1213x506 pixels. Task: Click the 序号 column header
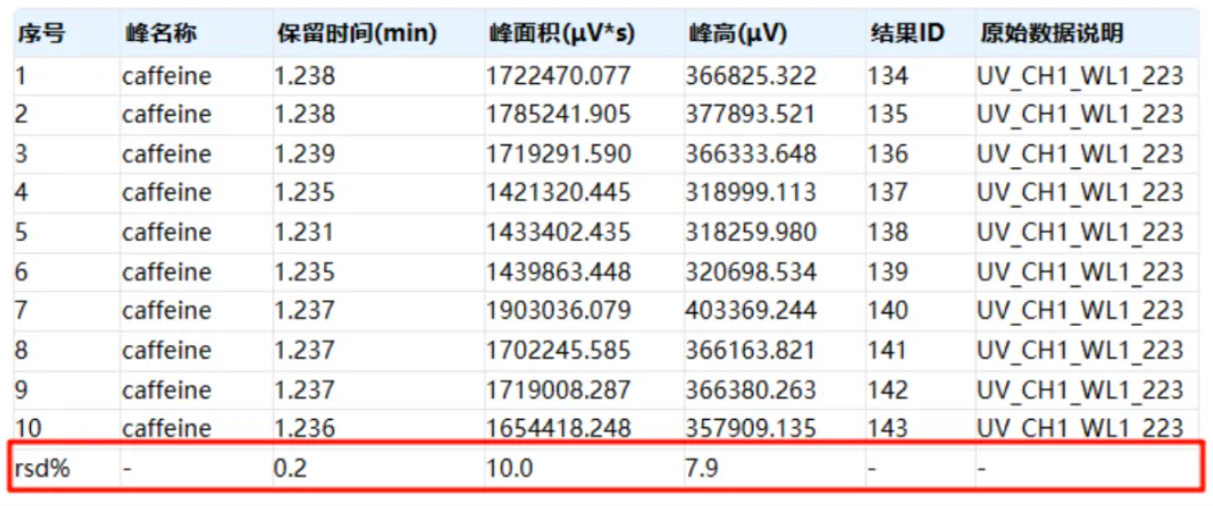point(41,34)
